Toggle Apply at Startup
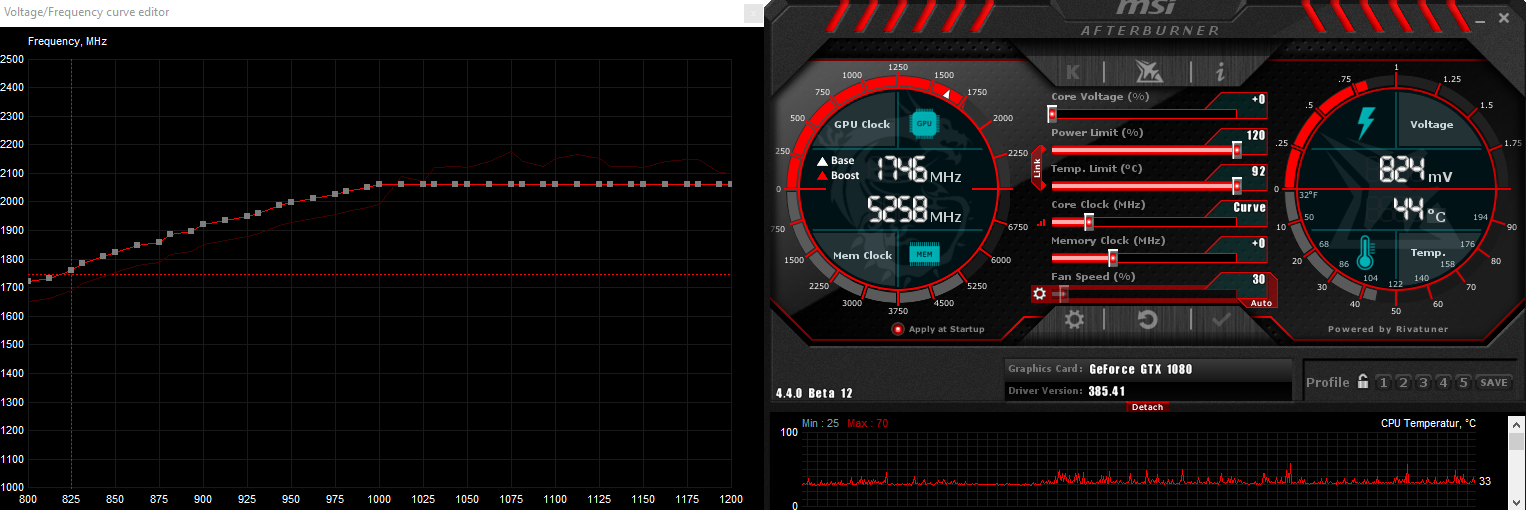1526x510 pixels. [938, 329]
